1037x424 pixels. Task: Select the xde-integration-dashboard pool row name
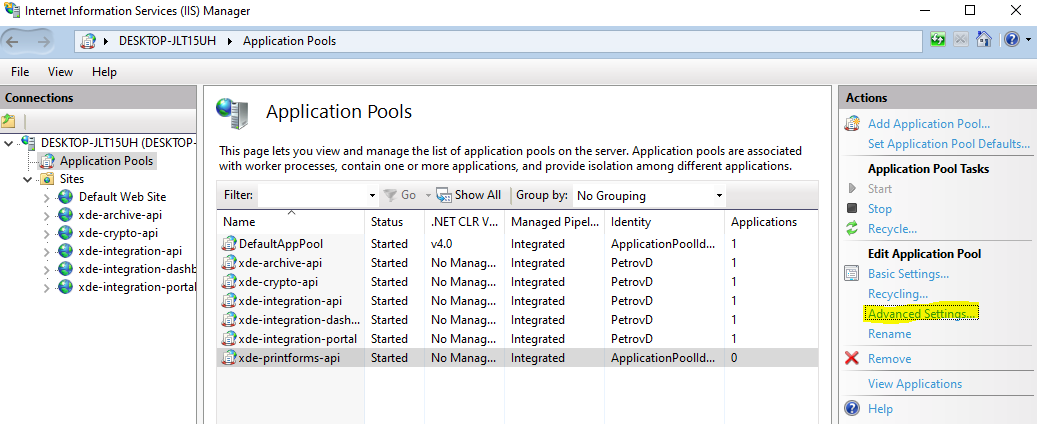click(299, 319)
